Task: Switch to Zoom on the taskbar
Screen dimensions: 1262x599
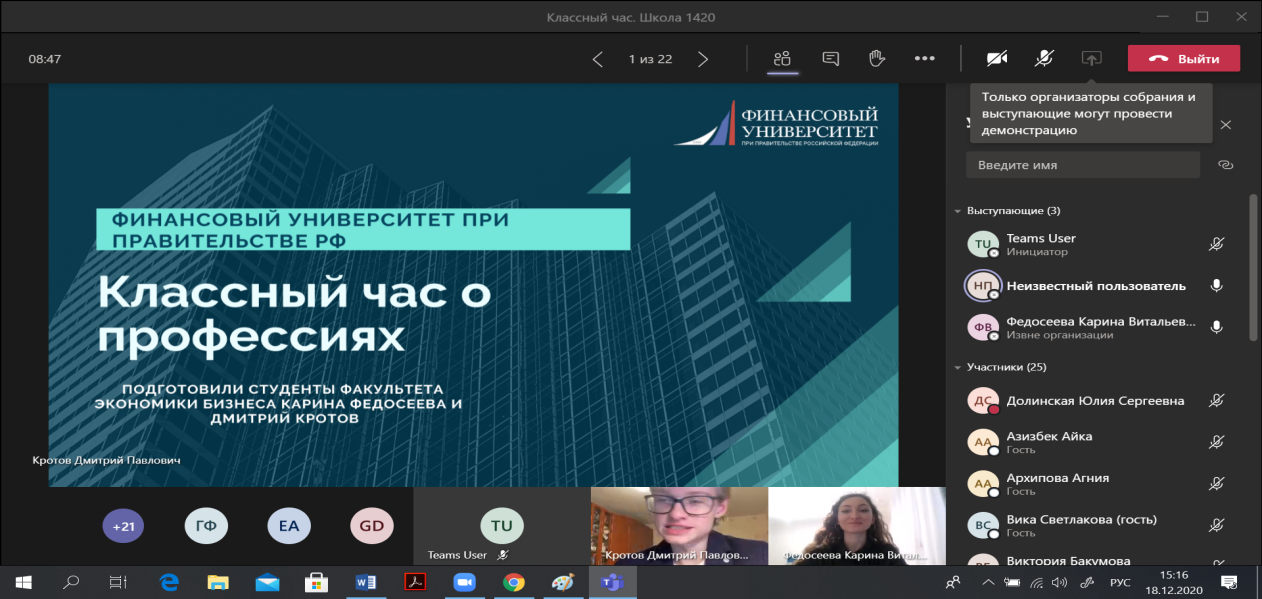Action: (x=464, y=581)
